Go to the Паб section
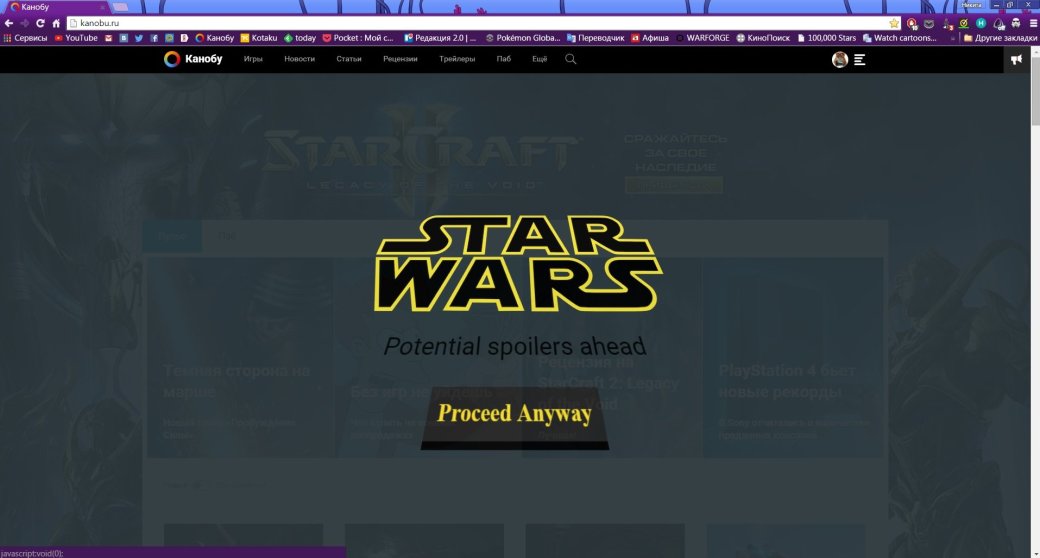The image size is (1040, 558). tap(503, 59)
